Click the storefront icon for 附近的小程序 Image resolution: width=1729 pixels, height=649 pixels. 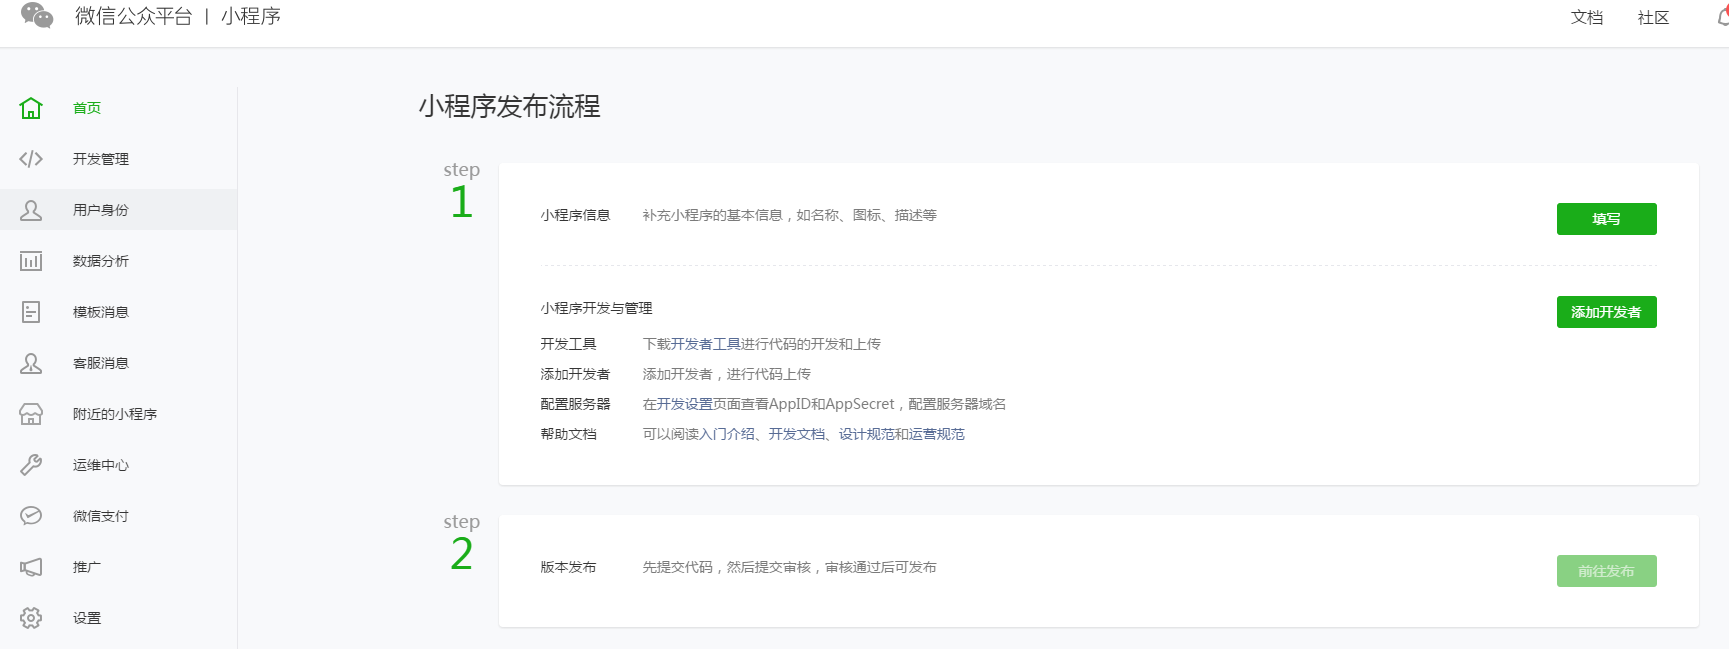click(31, 414)
